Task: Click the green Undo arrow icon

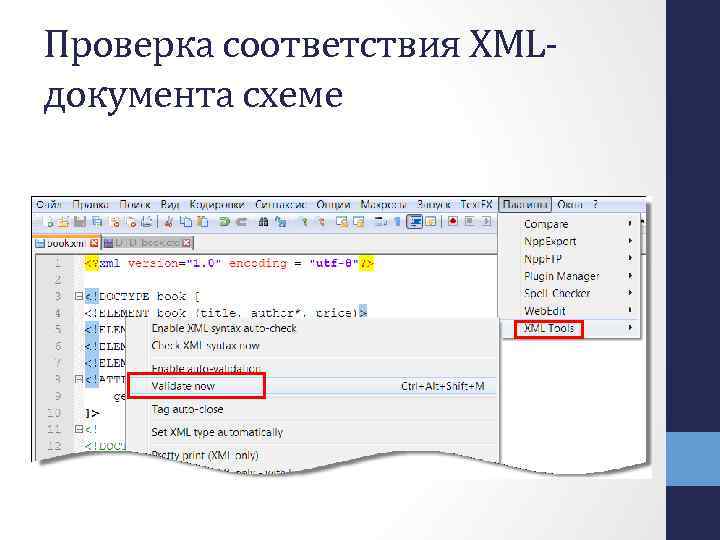Action: pos(224,222)
